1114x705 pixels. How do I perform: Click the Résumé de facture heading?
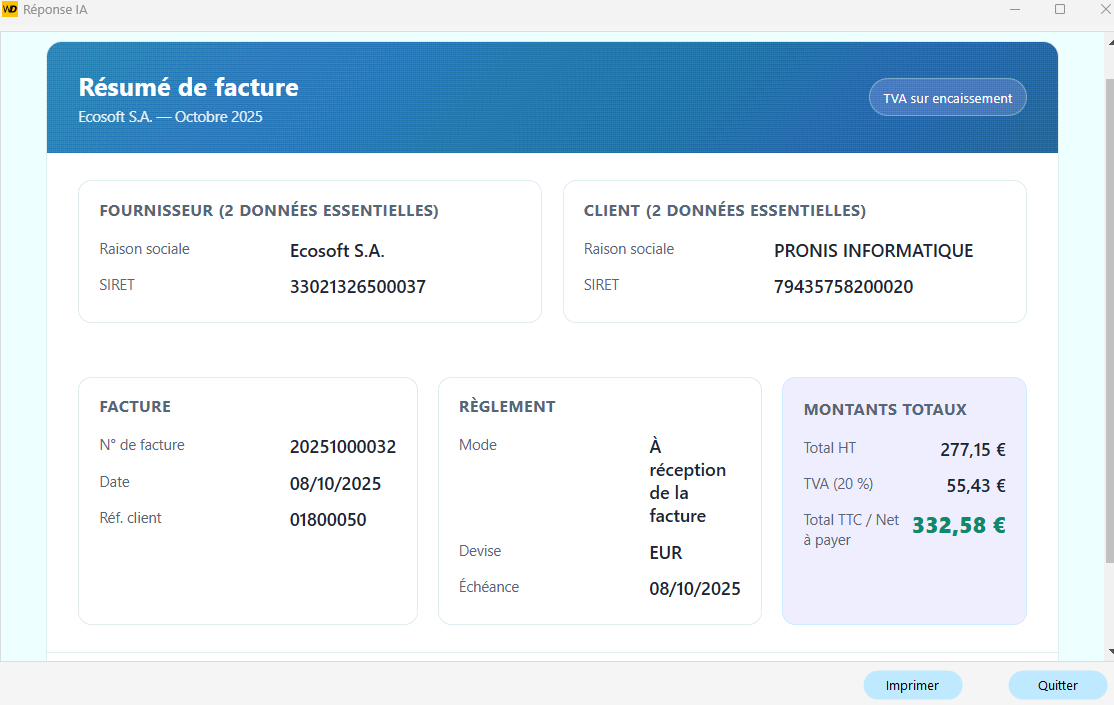[188, 87]
